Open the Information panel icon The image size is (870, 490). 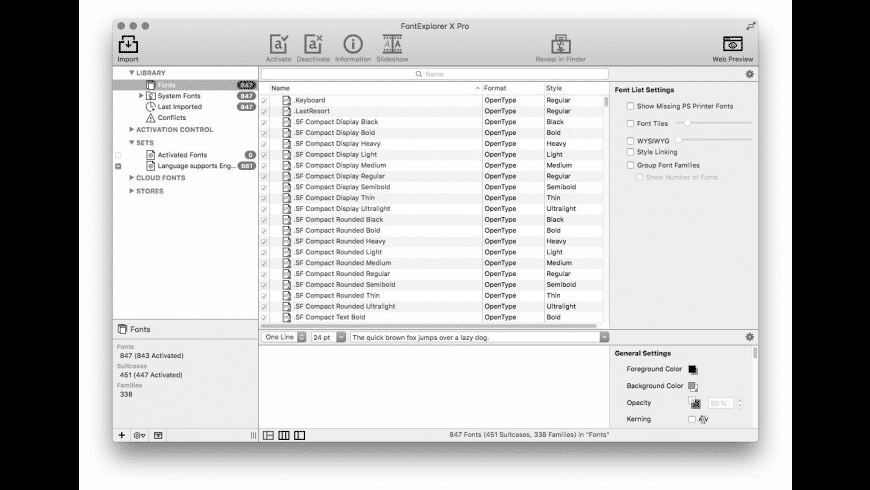[x=353, y=44]
